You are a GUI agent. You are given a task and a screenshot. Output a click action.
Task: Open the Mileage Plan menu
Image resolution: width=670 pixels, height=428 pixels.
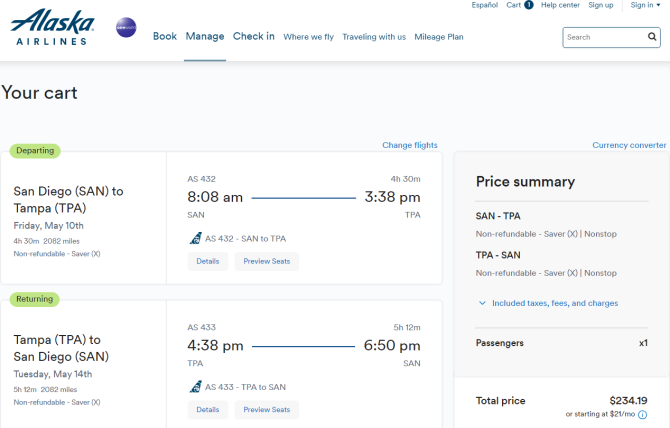coord(438,37)
